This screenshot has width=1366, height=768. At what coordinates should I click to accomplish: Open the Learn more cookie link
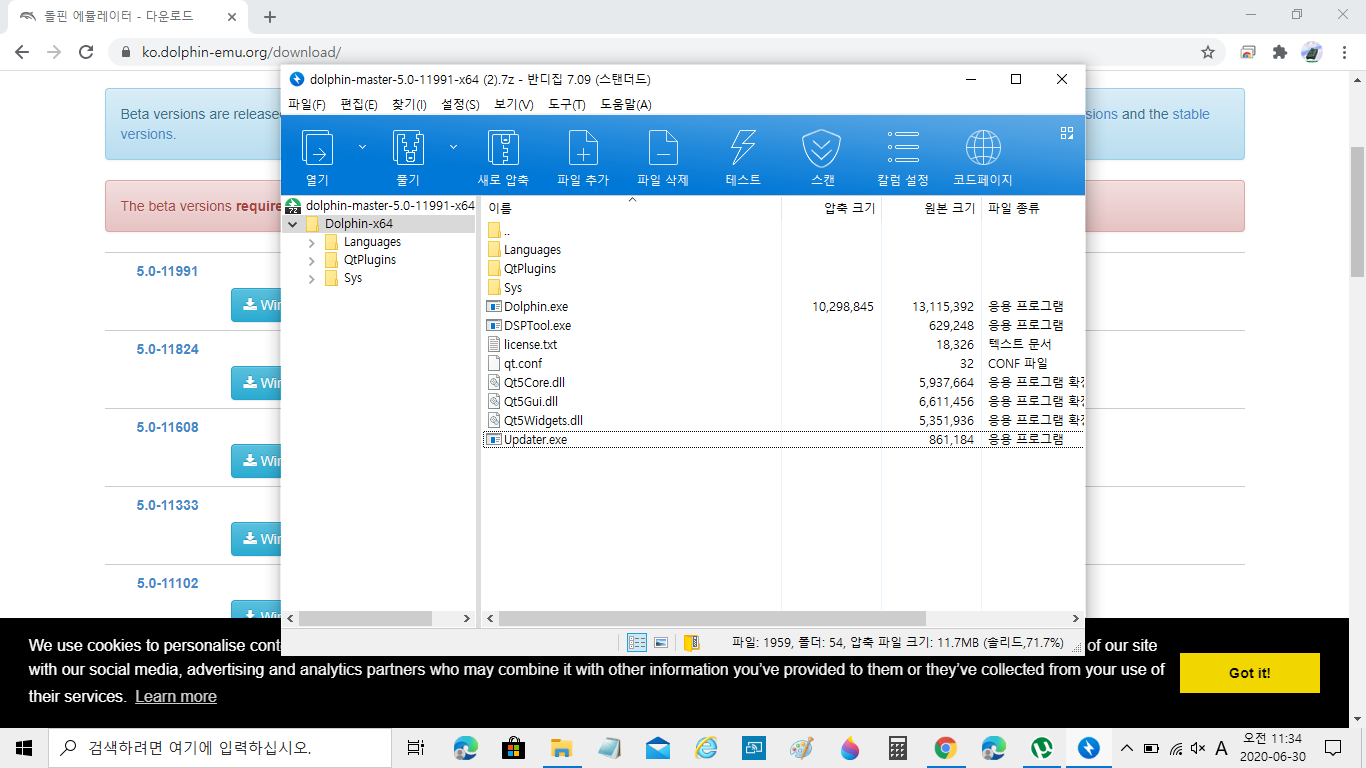[x=176, y=697]
